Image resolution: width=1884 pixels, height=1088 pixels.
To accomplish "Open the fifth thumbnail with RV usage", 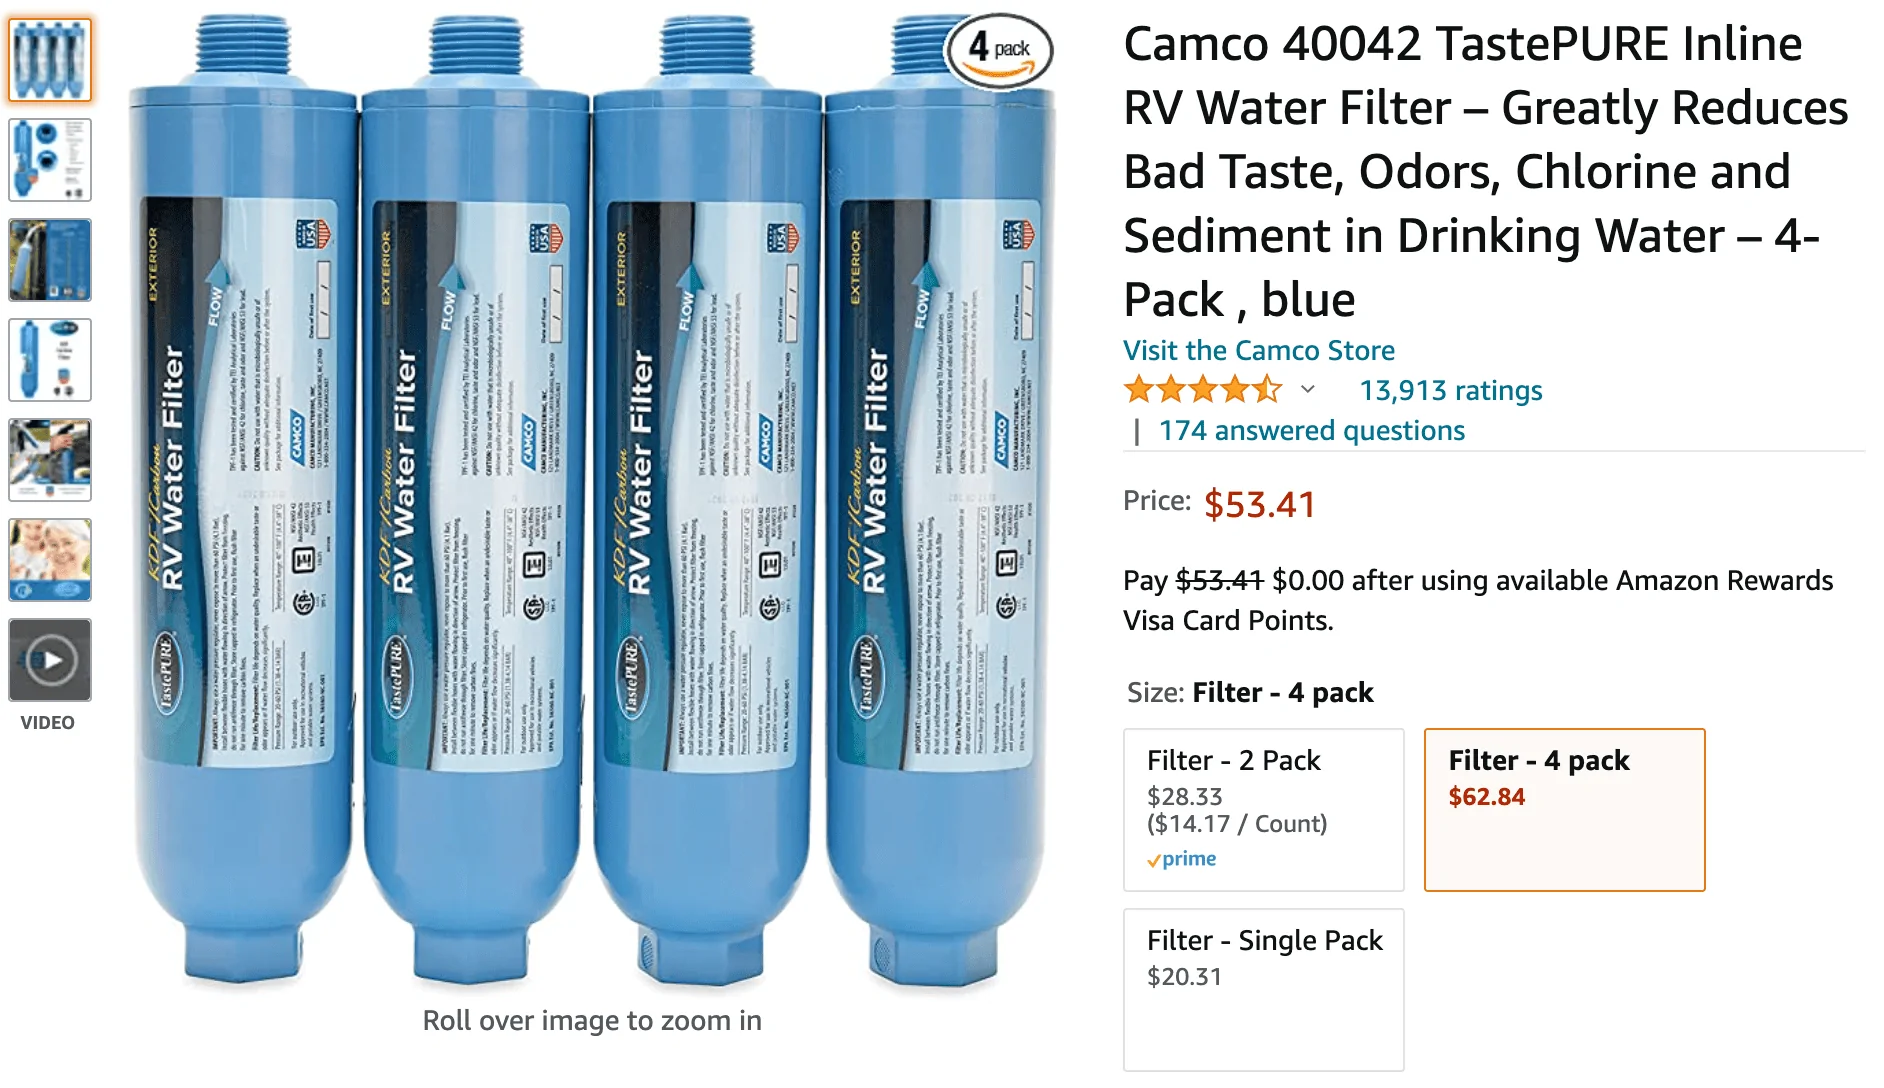I will pyautogui.click(x=50, y=460).
